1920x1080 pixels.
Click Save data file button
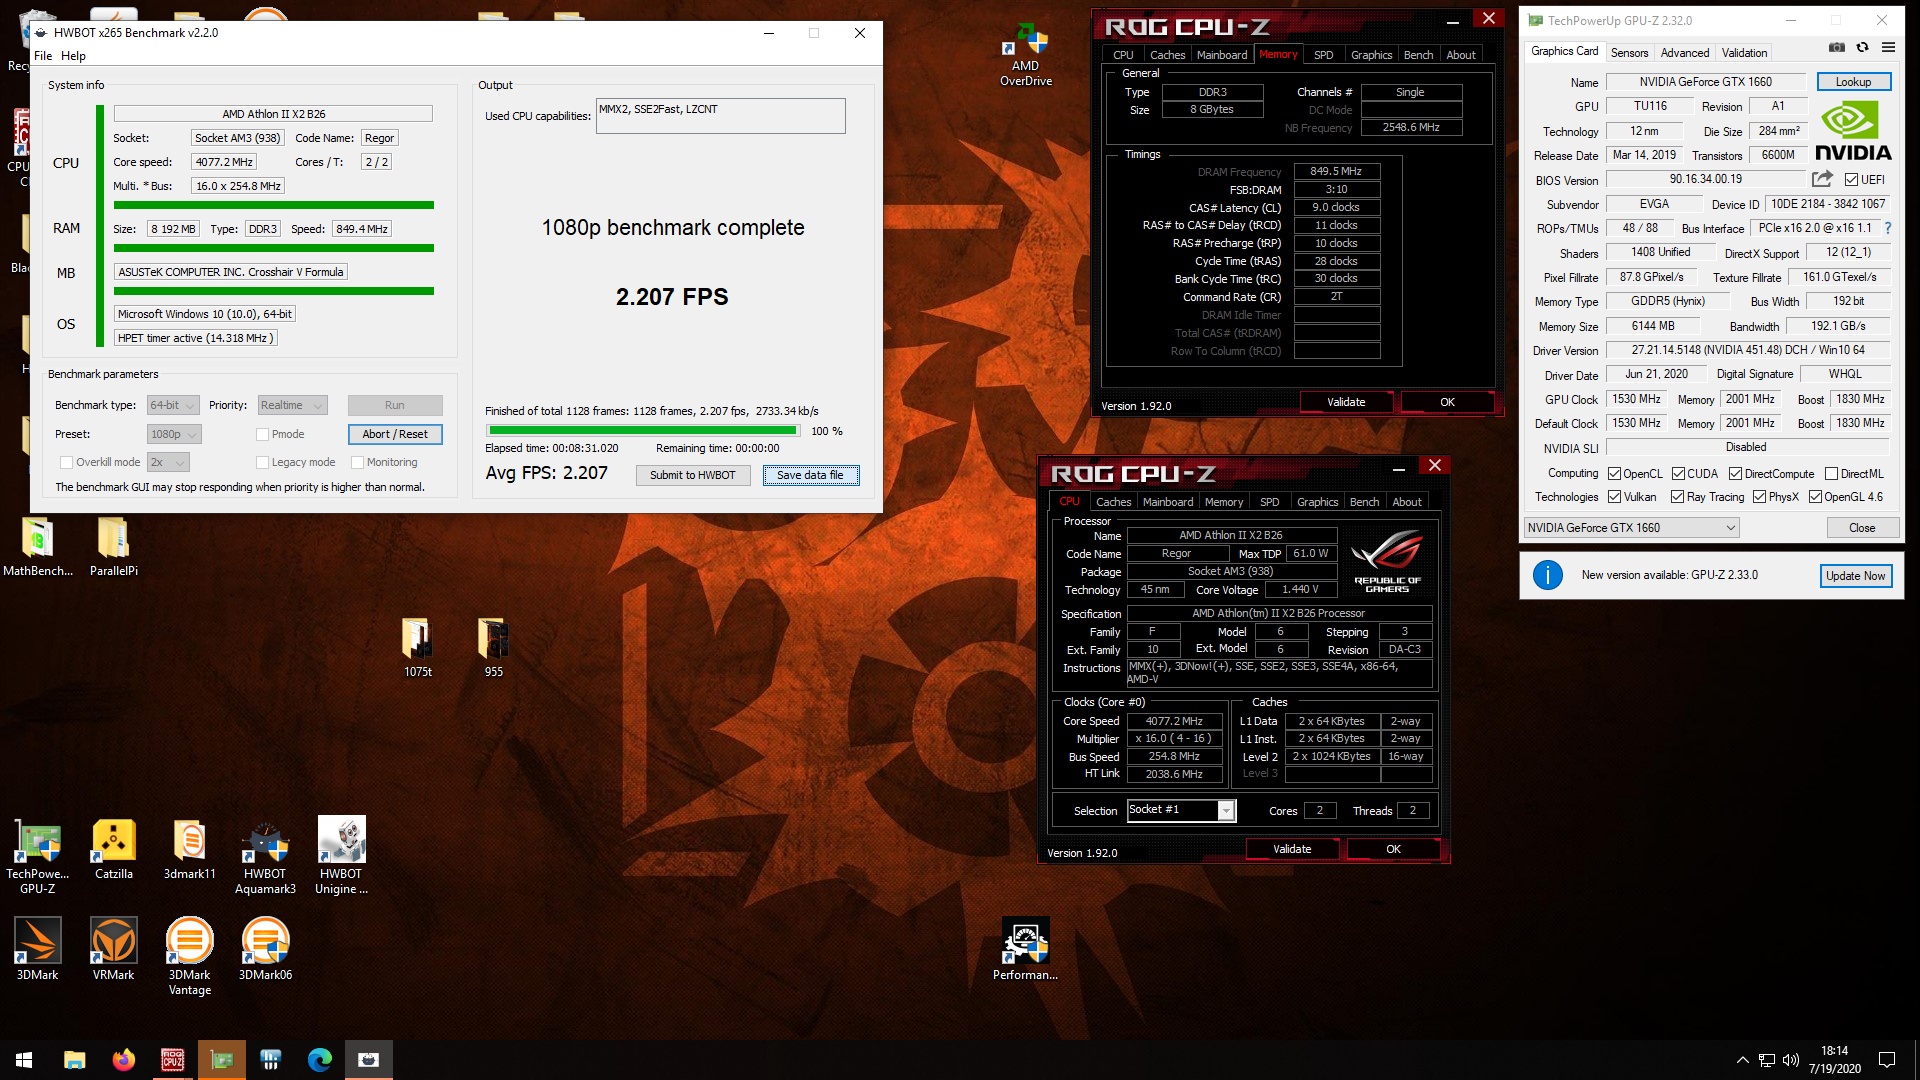coord(810,475)
